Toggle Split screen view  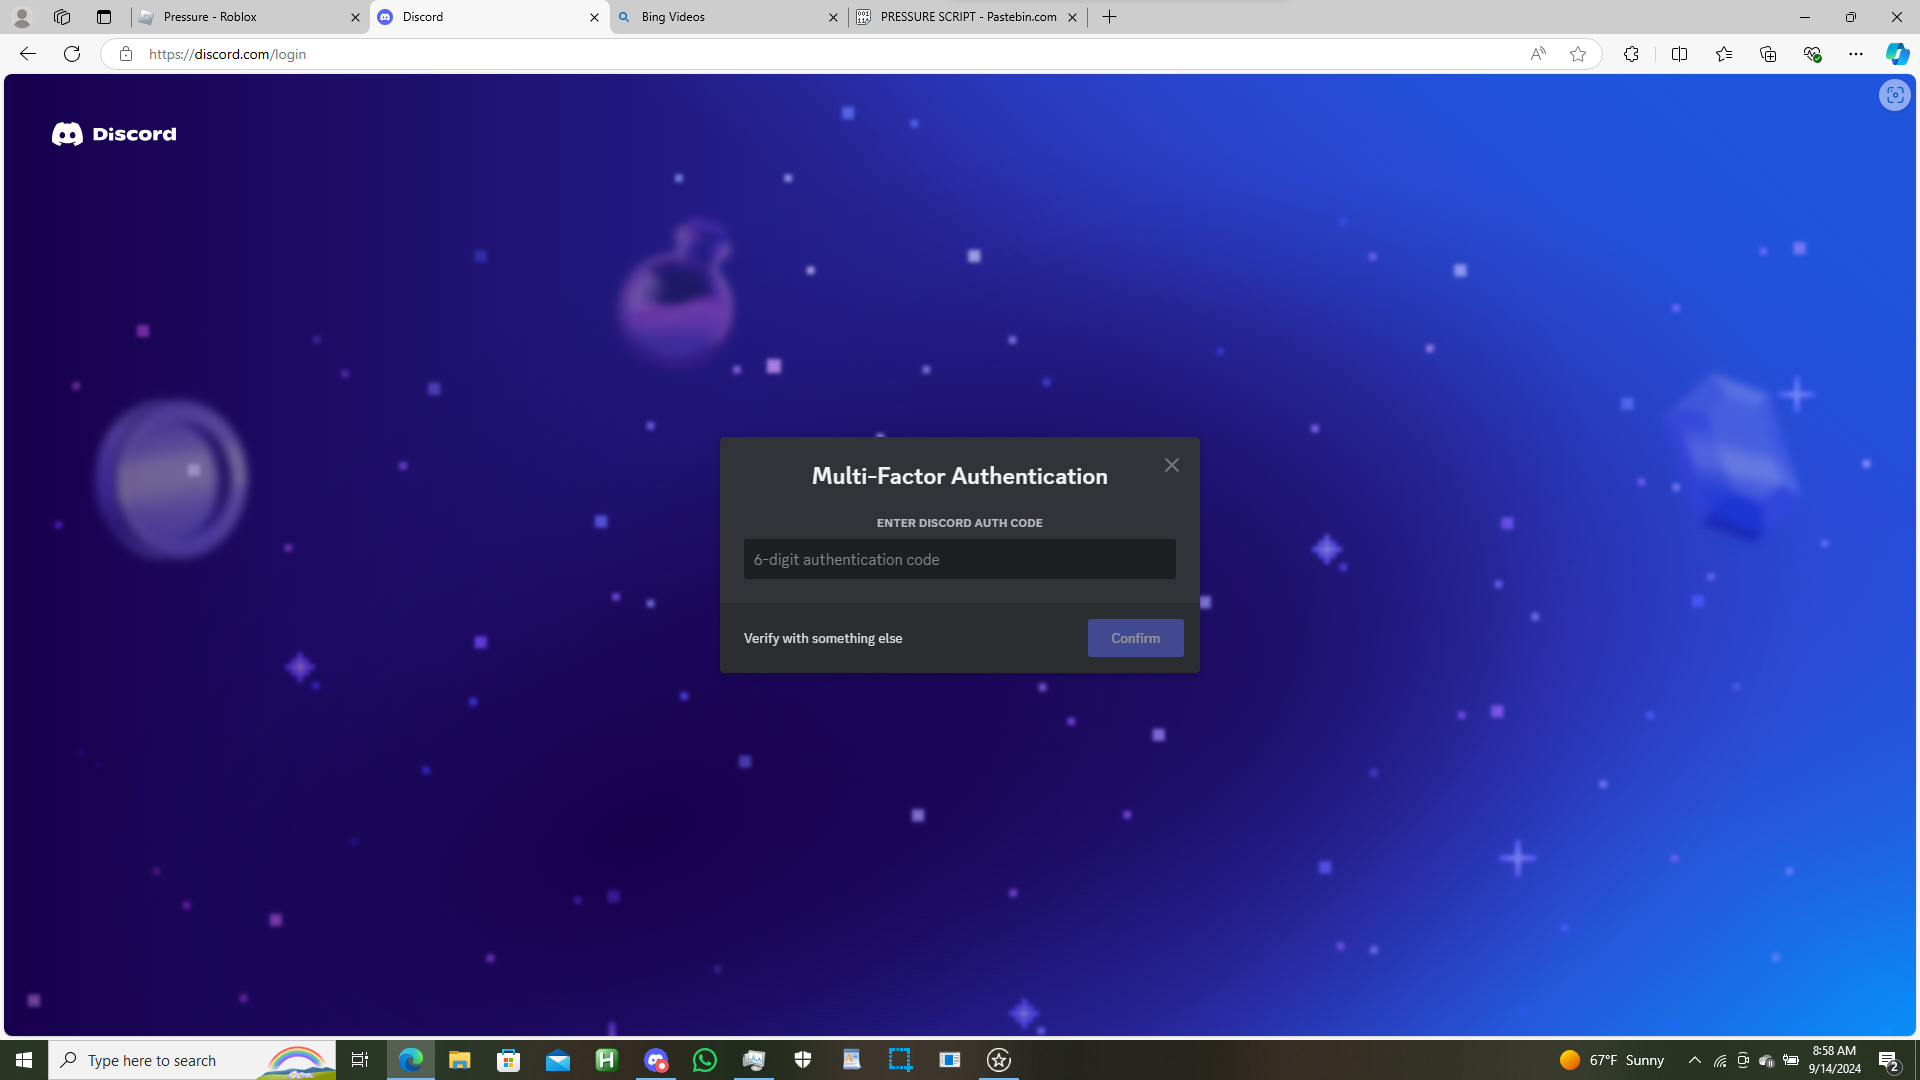[1679, 54]
